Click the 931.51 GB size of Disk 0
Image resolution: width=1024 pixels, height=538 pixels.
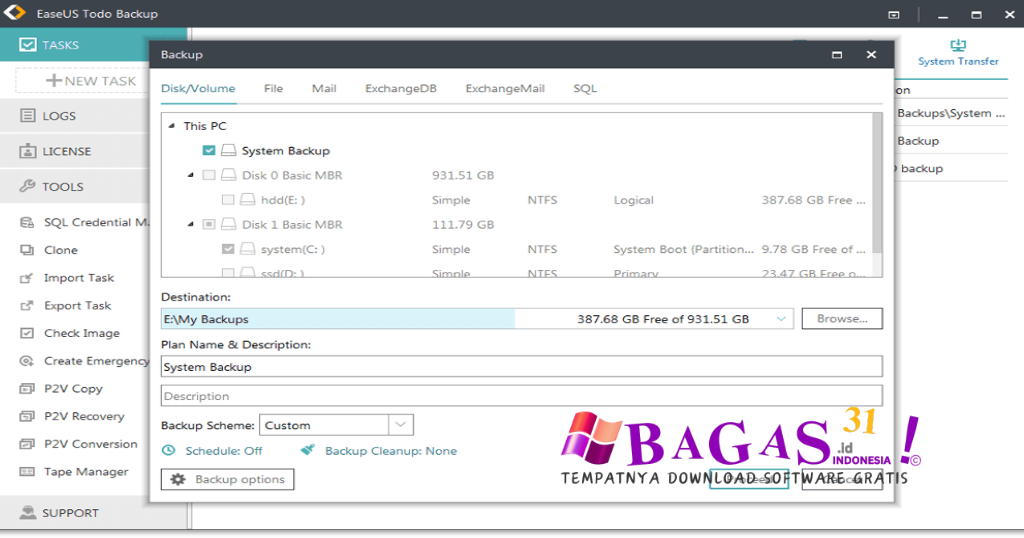(x=463, y=175)
